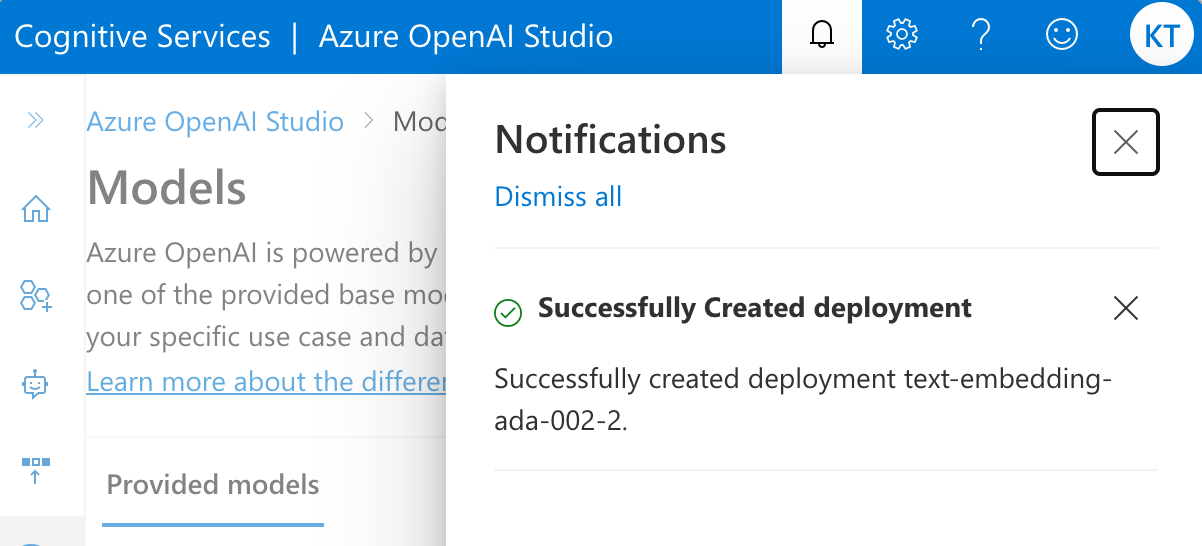Open the notifications bell icon
Viewport: 1202px width, 546px height.
click(822, 36)
